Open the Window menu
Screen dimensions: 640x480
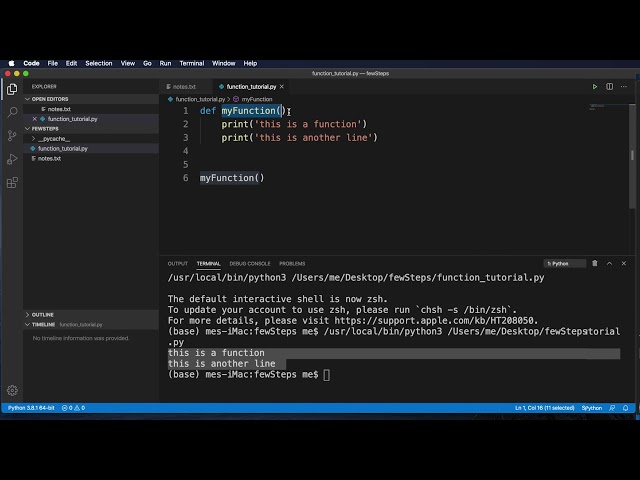(224, 63)
